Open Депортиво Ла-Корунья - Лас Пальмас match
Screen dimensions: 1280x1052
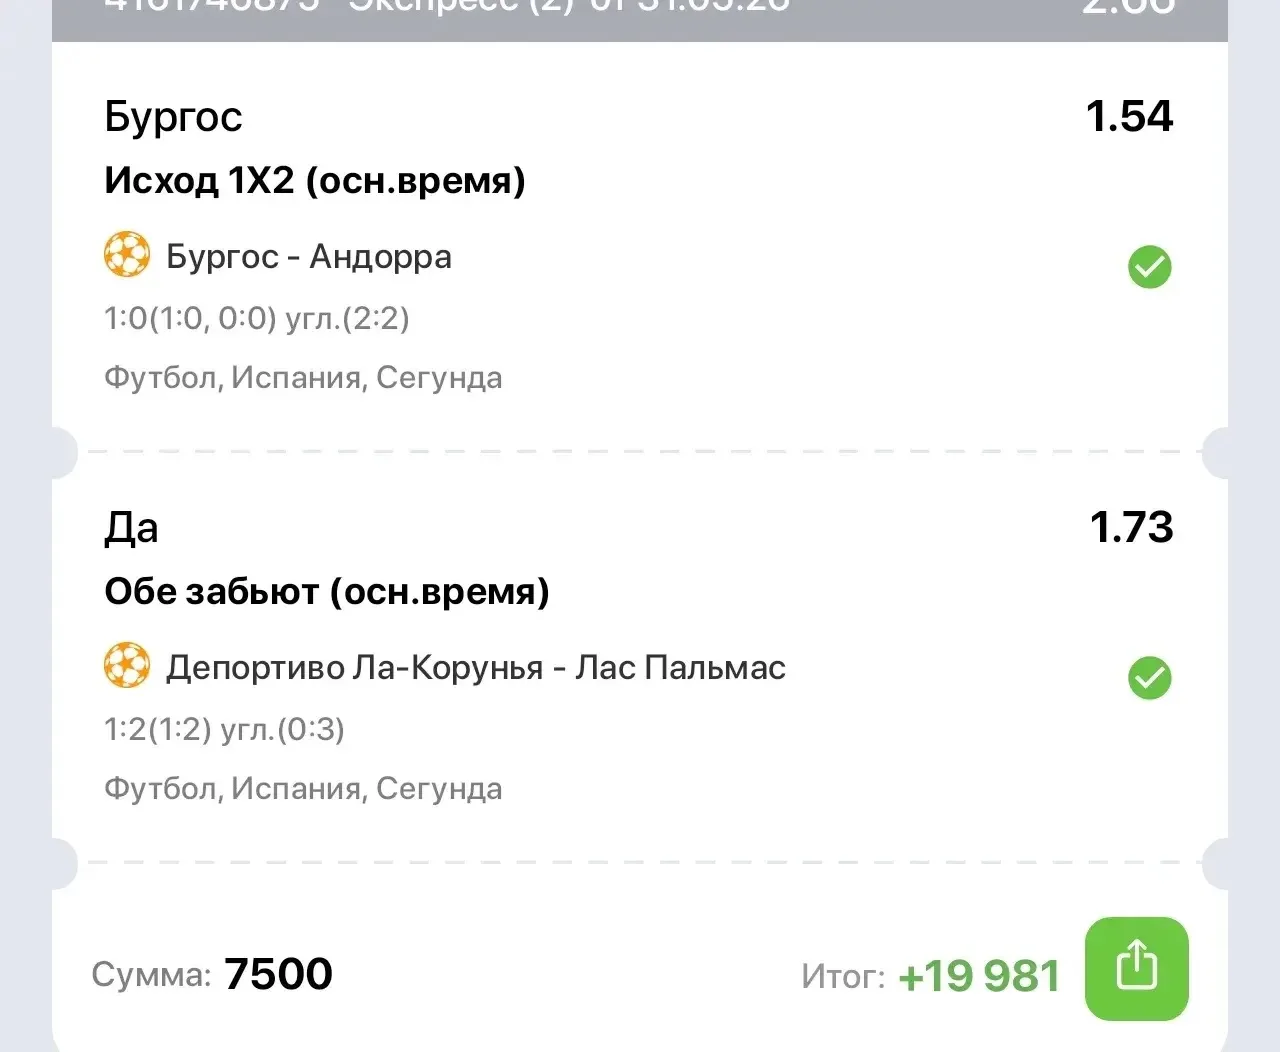tap(476, 667)
